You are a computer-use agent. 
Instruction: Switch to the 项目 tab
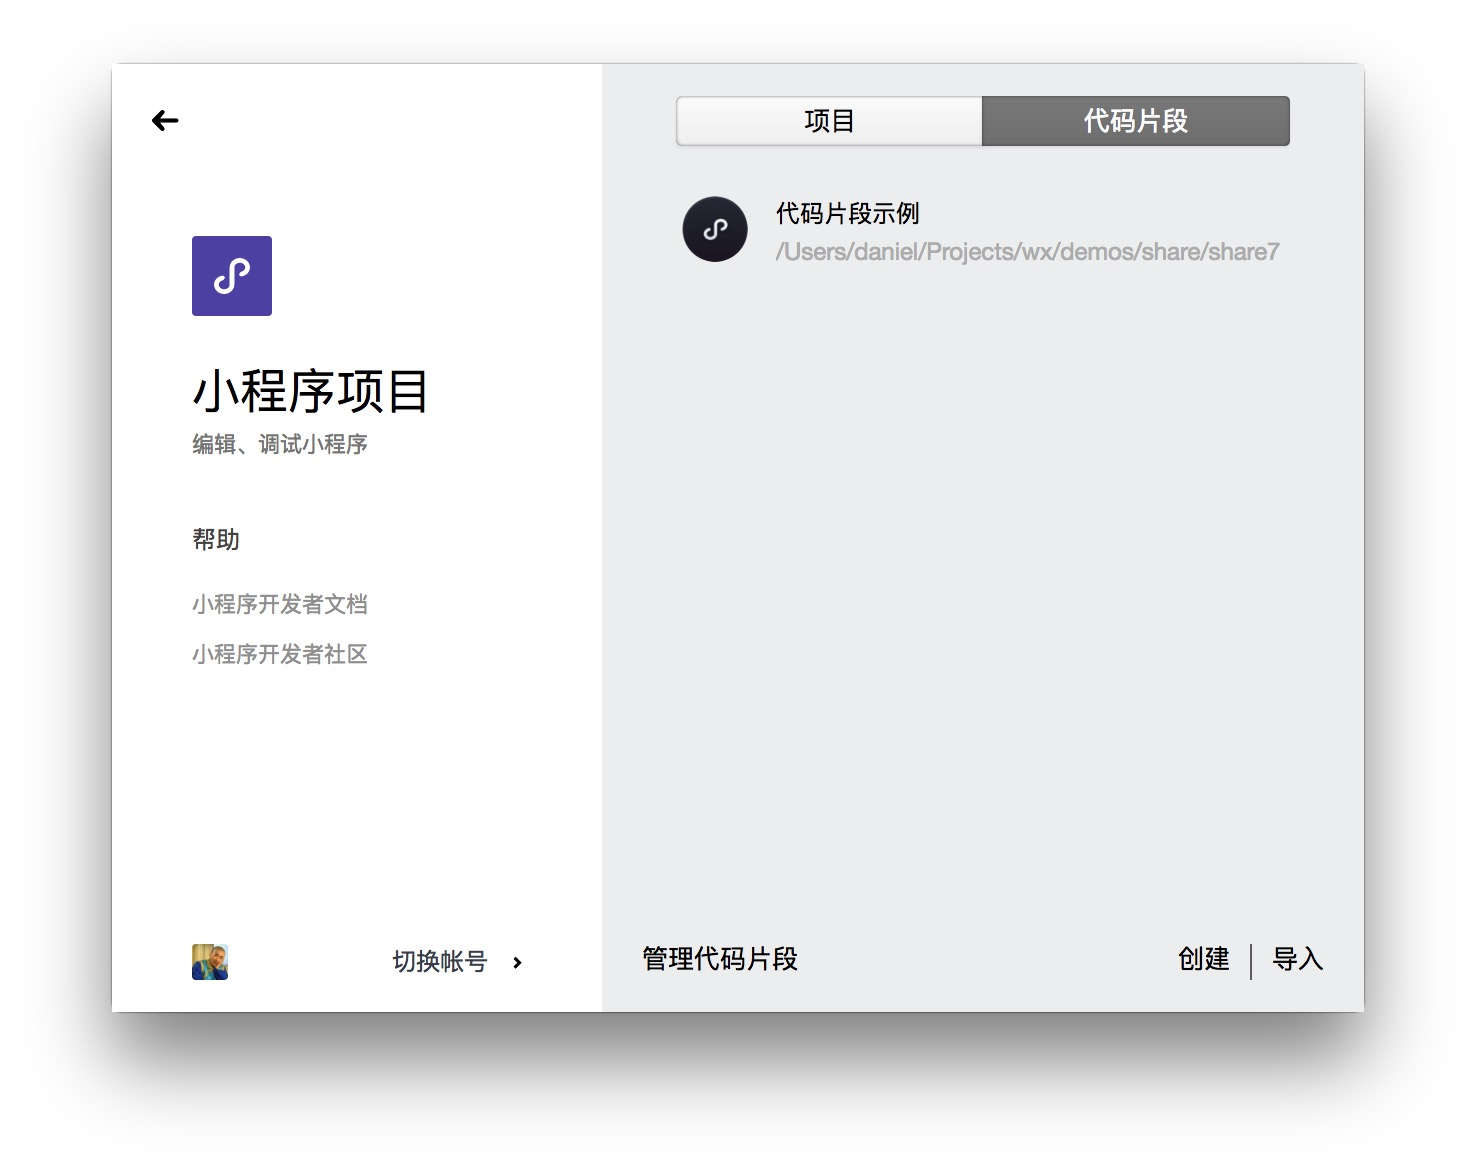(x=829, y=121)
